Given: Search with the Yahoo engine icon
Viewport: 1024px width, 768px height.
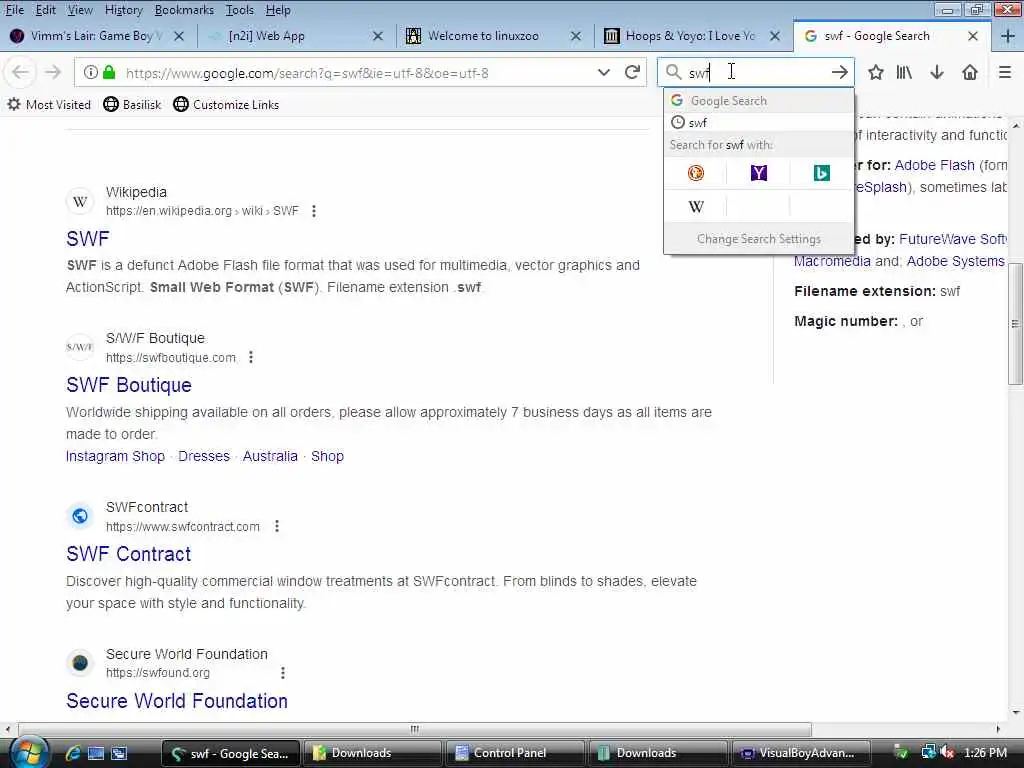Looking at the screenshot, I should [x=759, y=173].
